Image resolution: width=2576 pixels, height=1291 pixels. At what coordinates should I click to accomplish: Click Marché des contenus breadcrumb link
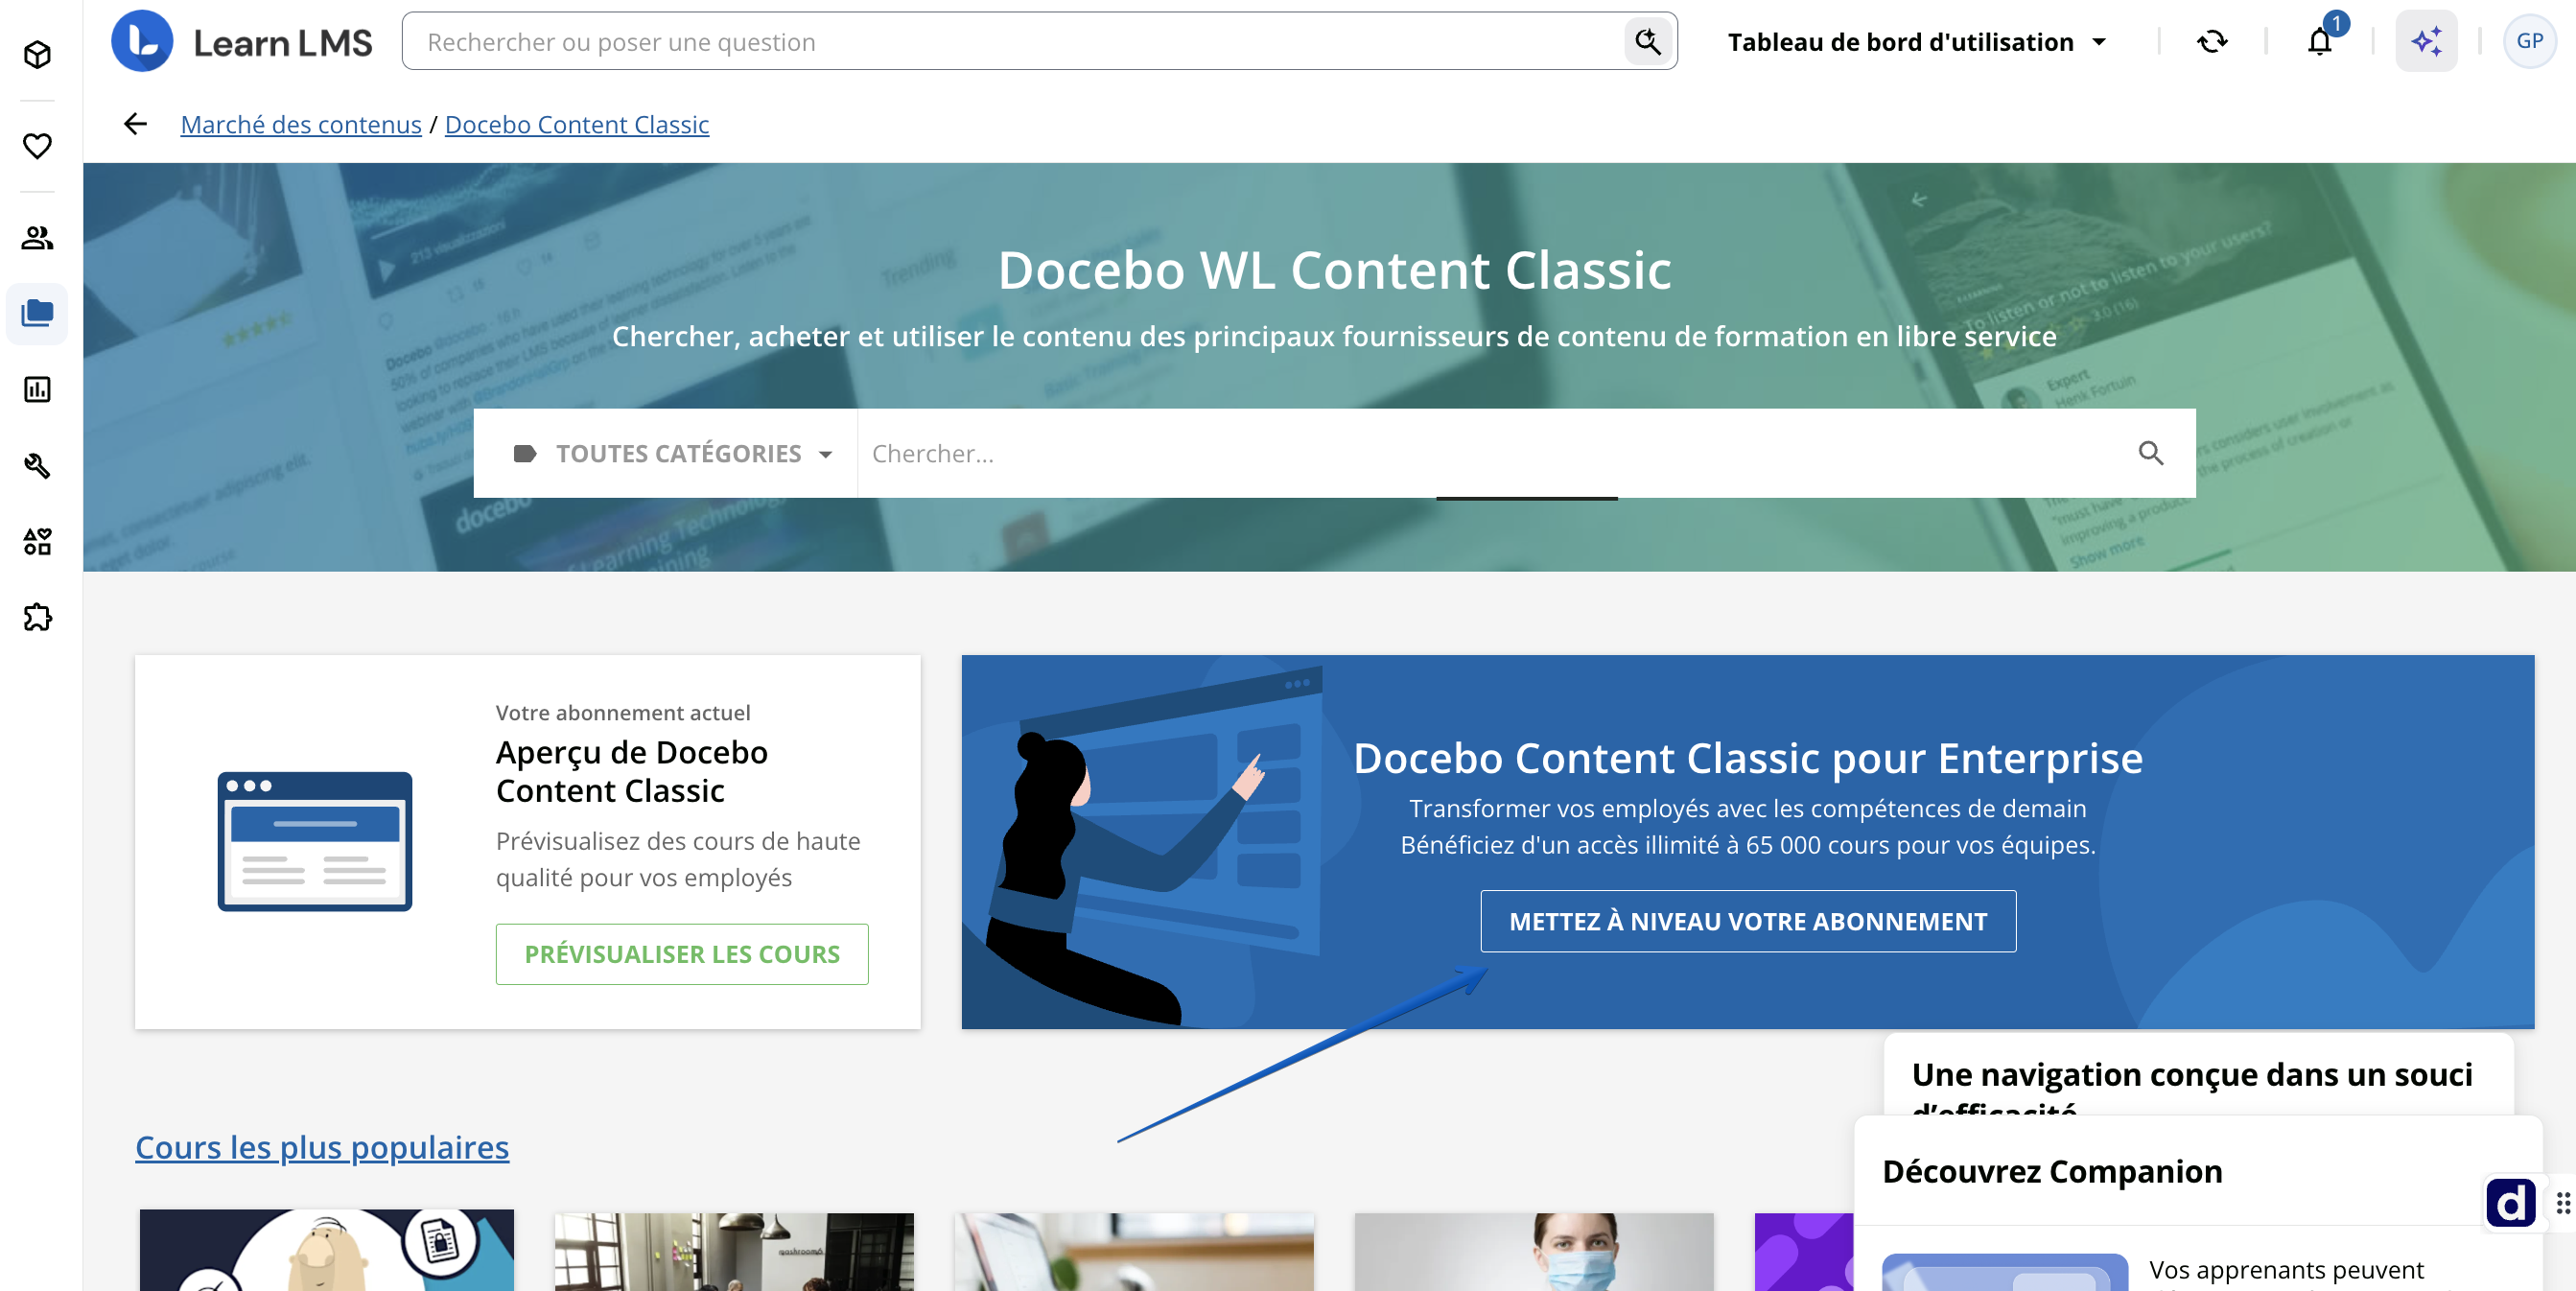301,124
